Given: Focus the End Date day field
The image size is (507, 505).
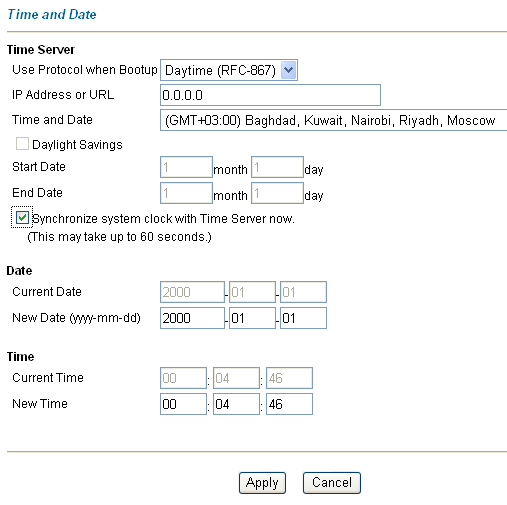Looking at the screenshot, I should (x=277, y=193).
